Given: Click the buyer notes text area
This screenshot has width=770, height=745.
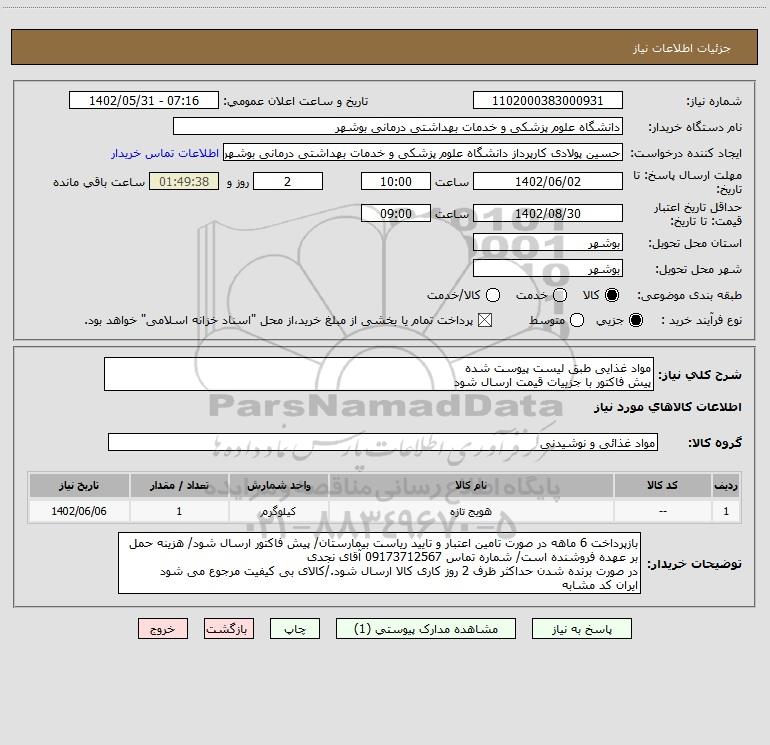Looking at the screenshot, I should [380, 563].
